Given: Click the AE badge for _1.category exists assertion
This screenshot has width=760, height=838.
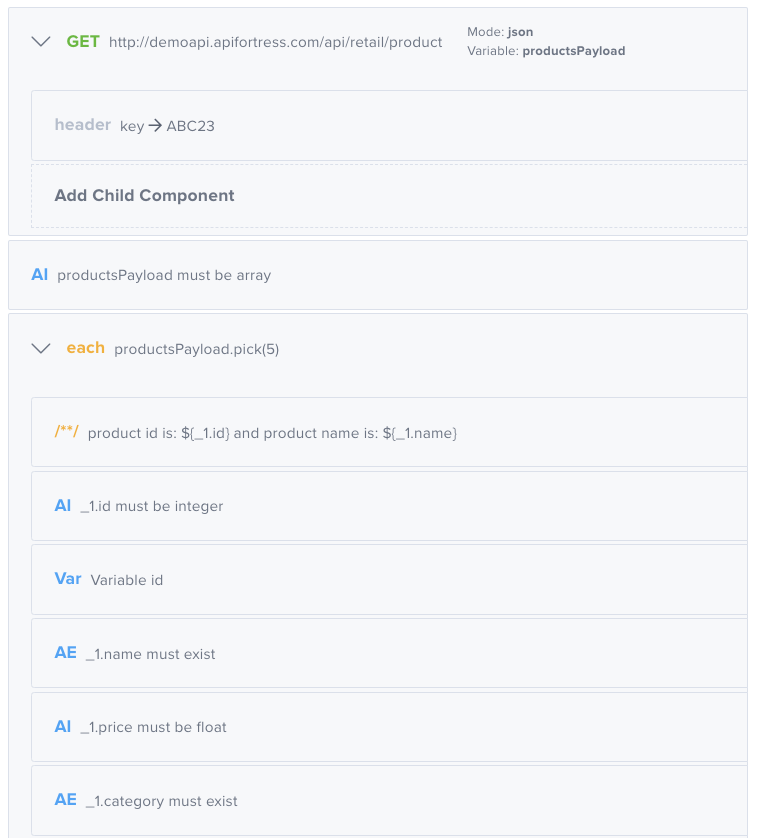Looking at the screenshot, I should 65,800.
